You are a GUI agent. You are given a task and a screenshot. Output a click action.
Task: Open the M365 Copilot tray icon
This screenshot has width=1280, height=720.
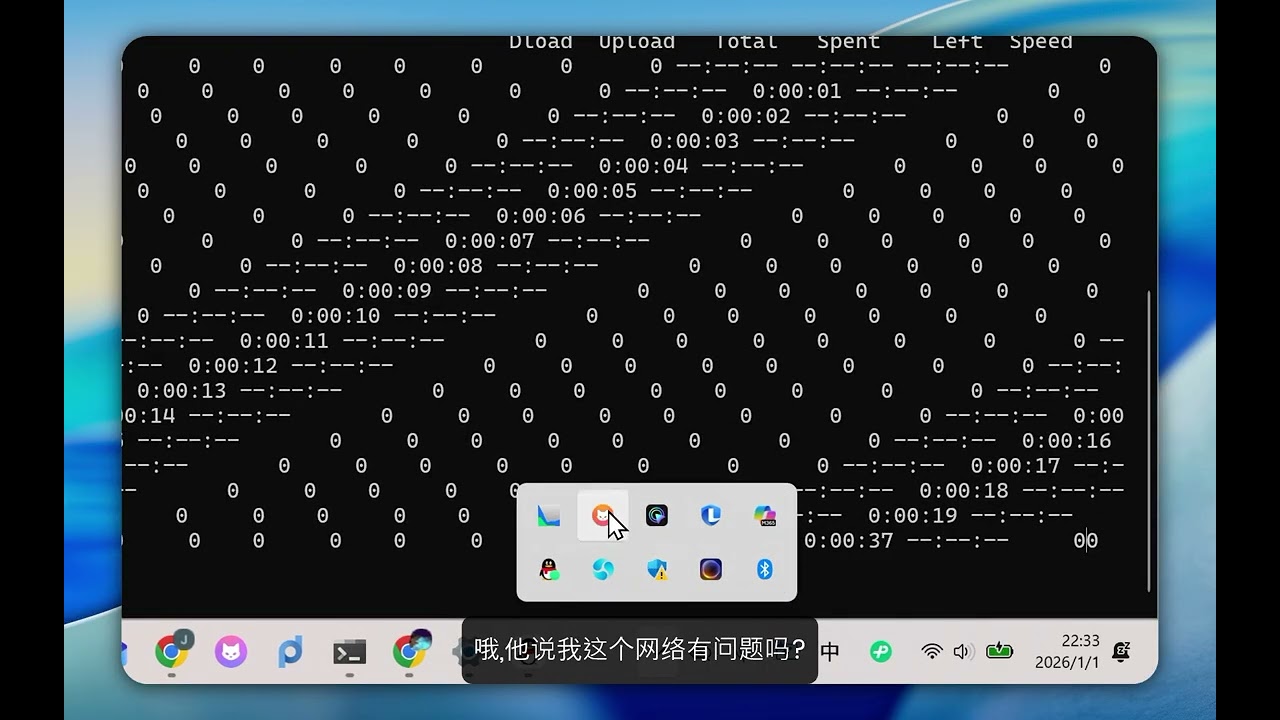(x=765, y=515)
